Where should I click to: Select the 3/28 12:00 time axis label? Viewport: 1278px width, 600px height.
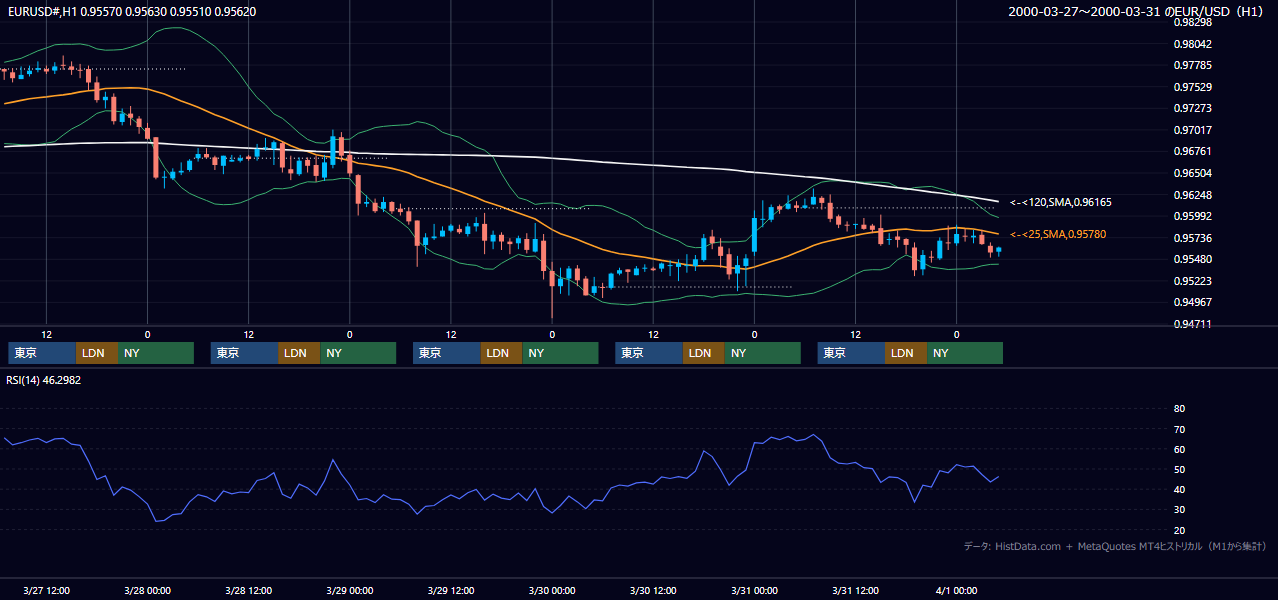[248, 590]
